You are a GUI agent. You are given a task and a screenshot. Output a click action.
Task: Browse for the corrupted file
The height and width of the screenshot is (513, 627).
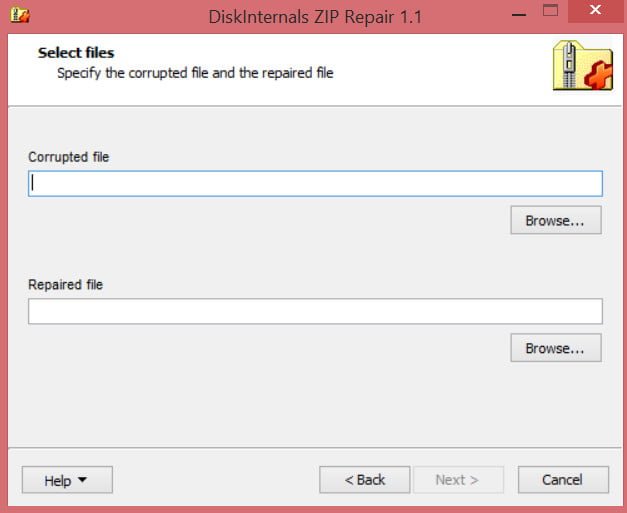(x=556, y=220)
